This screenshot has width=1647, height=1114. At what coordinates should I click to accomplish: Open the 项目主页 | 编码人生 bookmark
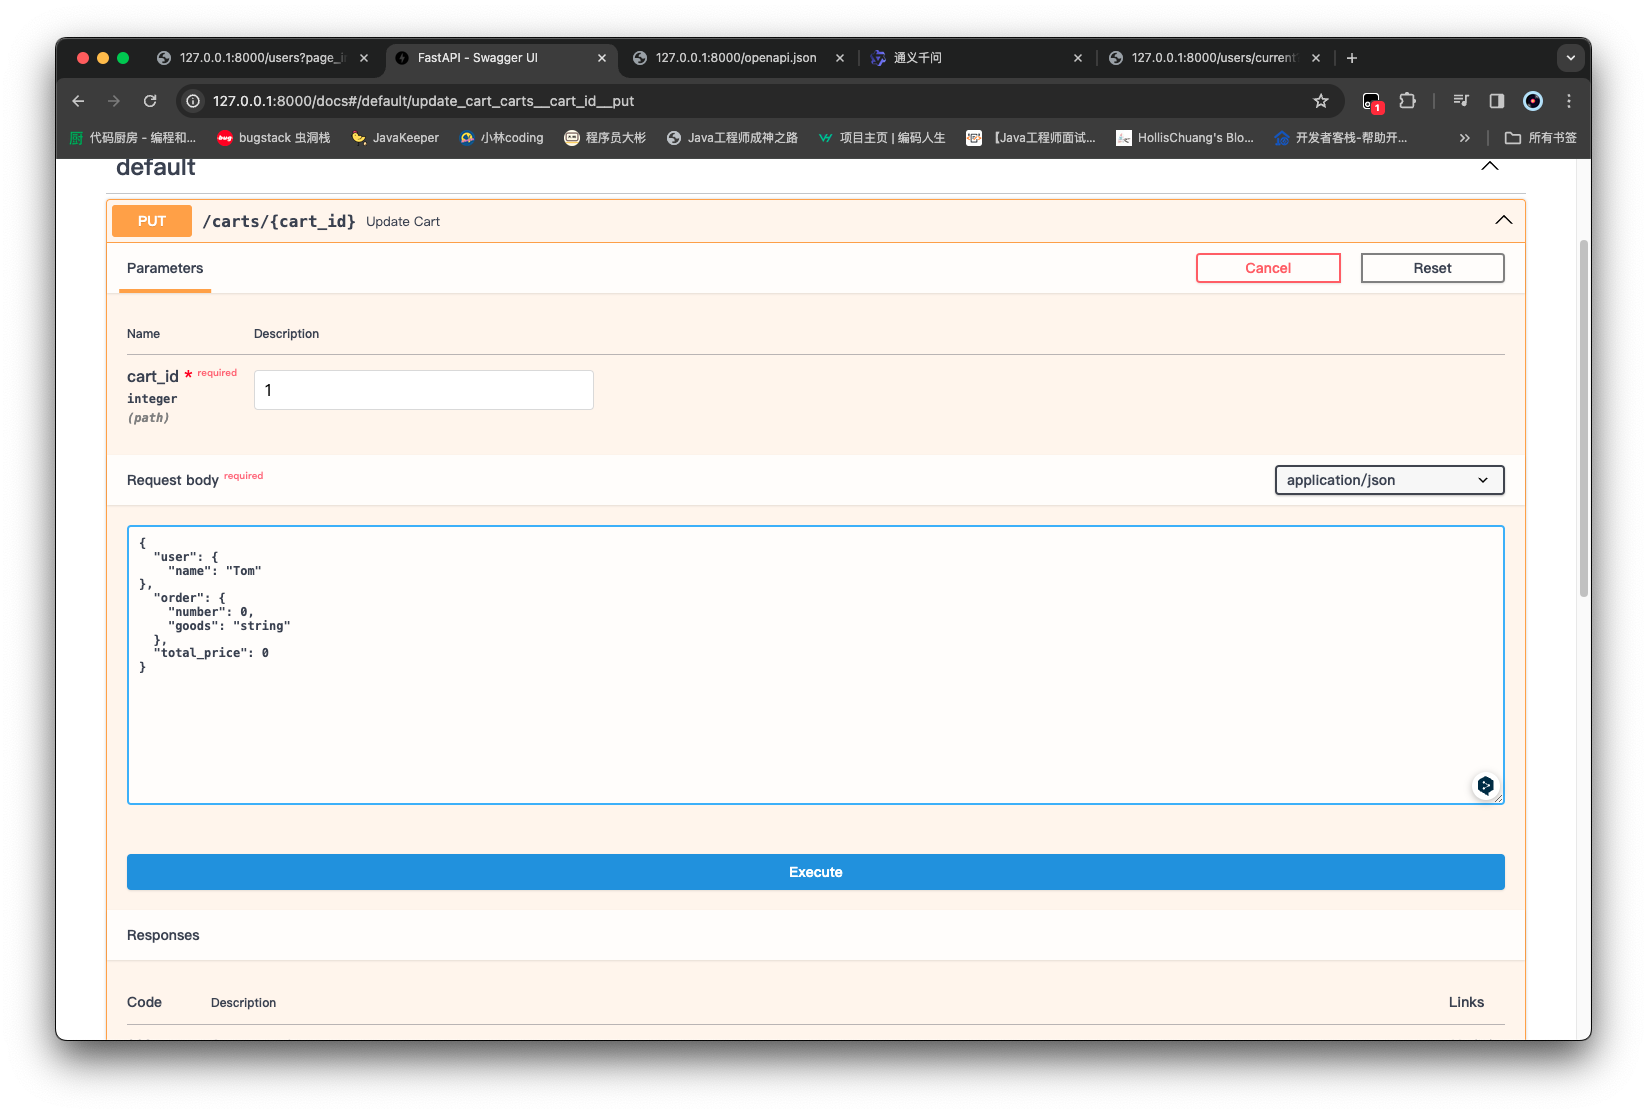[x=882, y=138]
